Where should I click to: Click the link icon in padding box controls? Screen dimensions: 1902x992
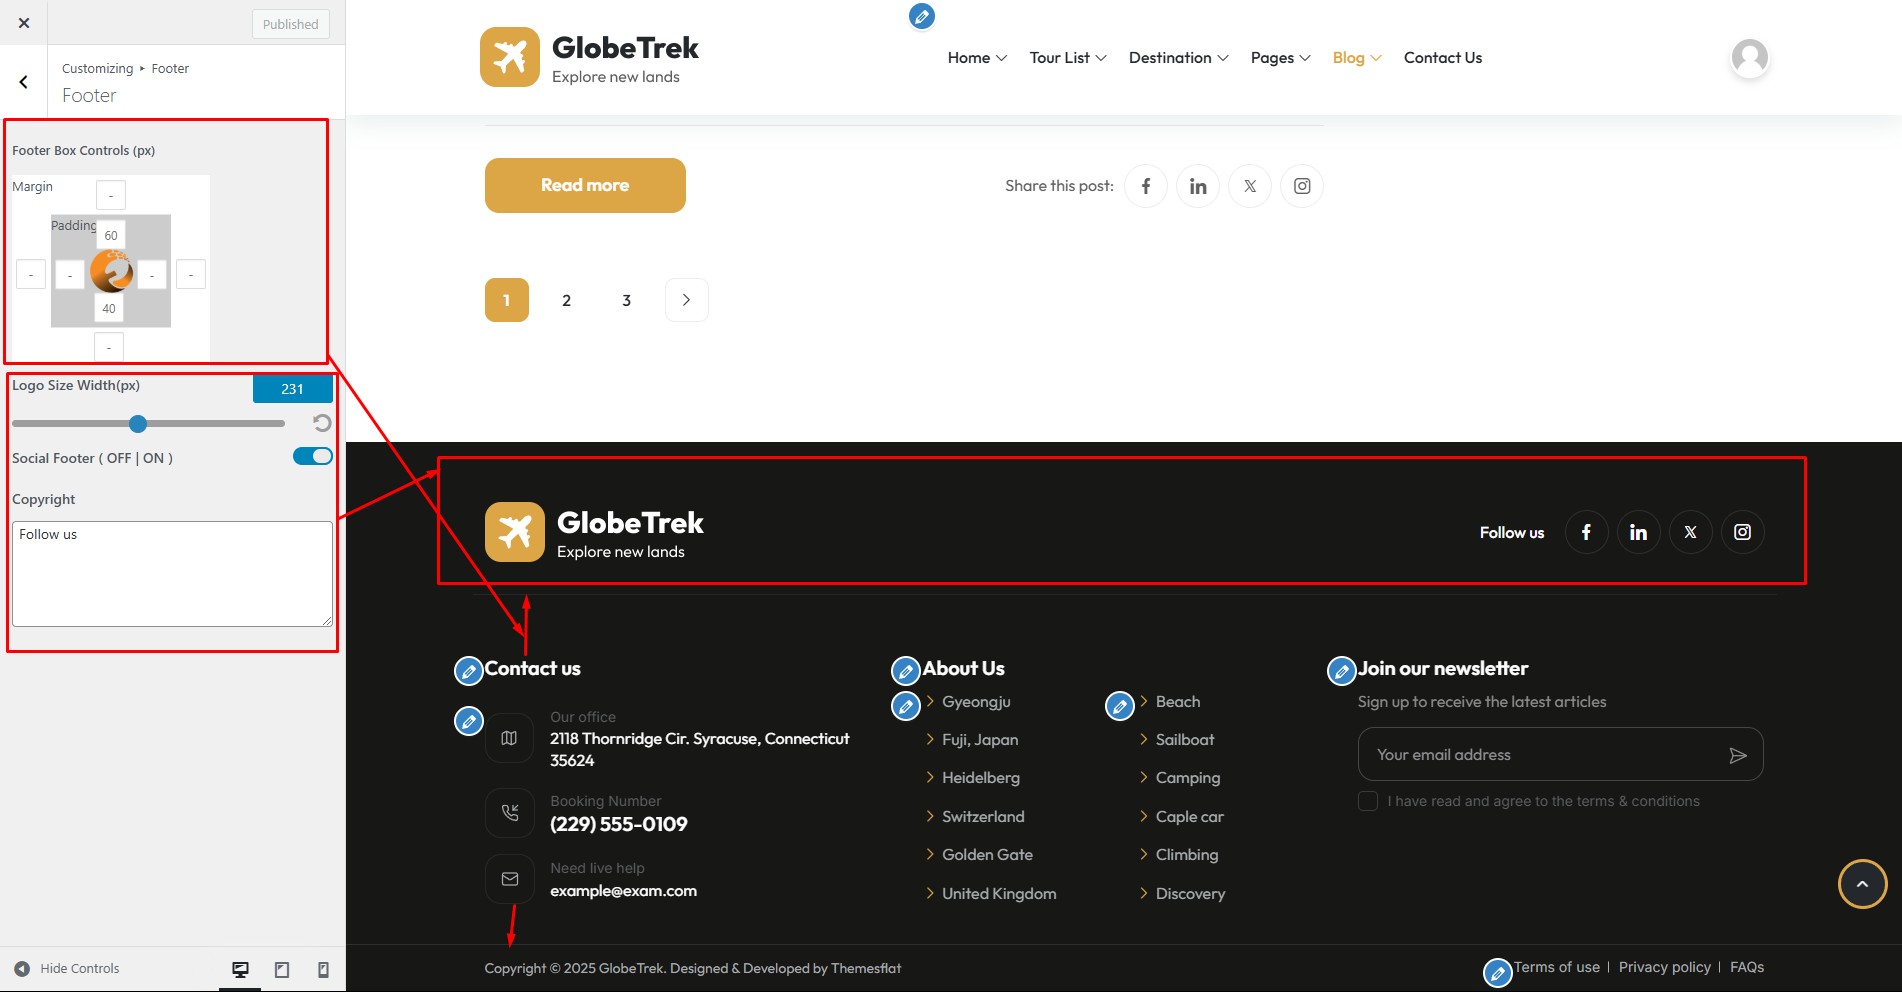tap(111, 271)
